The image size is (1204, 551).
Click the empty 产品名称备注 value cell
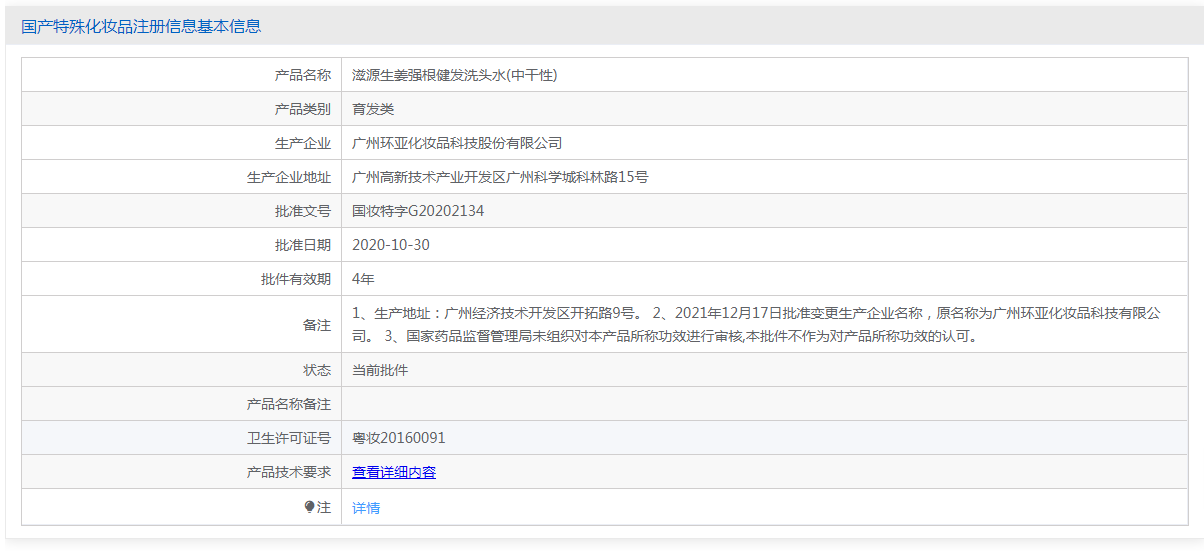(x=765, y=404)
